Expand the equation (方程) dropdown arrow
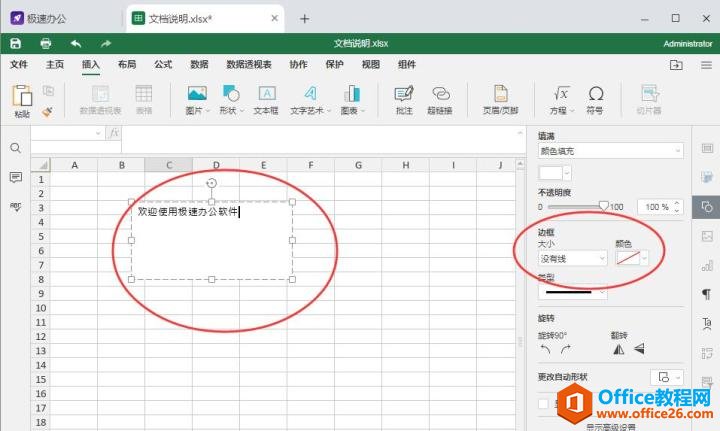Image resolution: width=720 pixels, height=431 pixels. coord(572,111)
